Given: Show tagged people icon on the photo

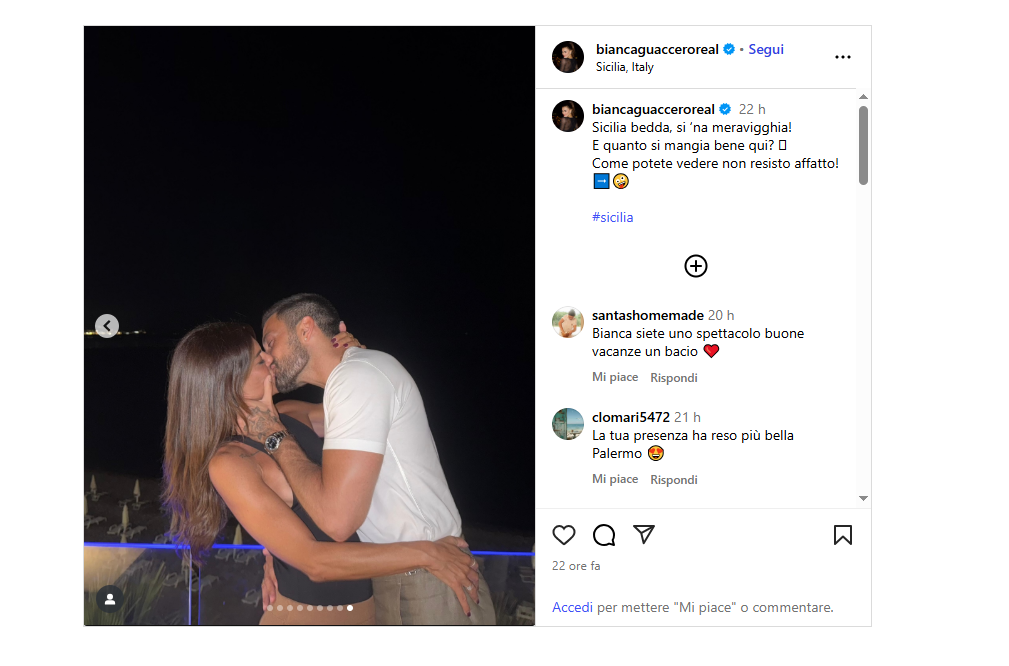Looking at the screenshot, I should (x=110, y=599).
